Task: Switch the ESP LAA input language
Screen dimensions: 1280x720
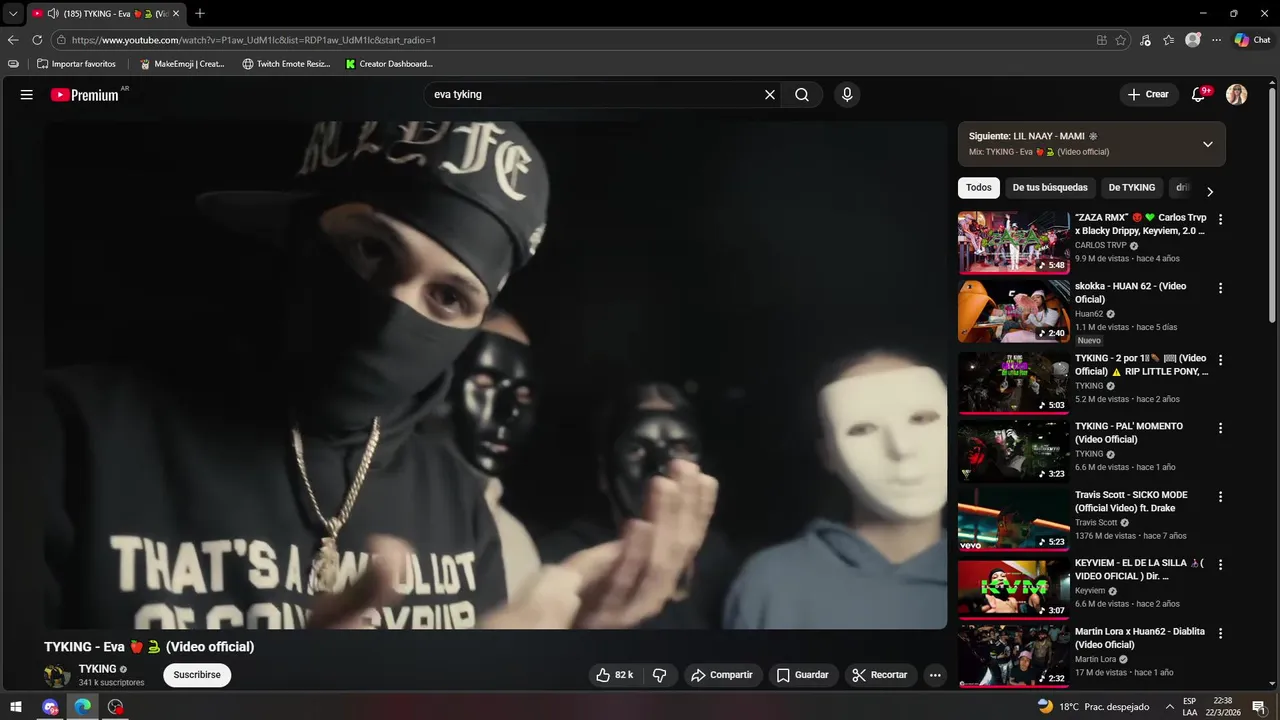Action: click(1190, 707)
